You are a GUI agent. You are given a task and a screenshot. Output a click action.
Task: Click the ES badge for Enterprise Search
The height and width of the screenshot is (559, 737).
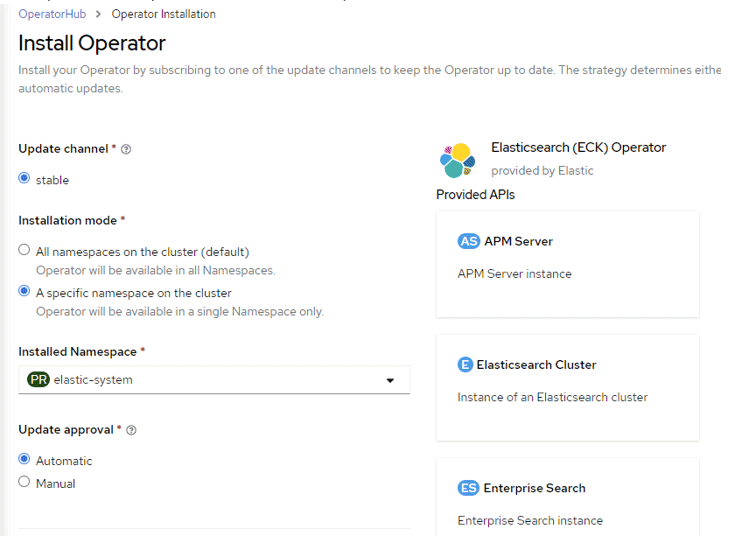click(468, 488)
